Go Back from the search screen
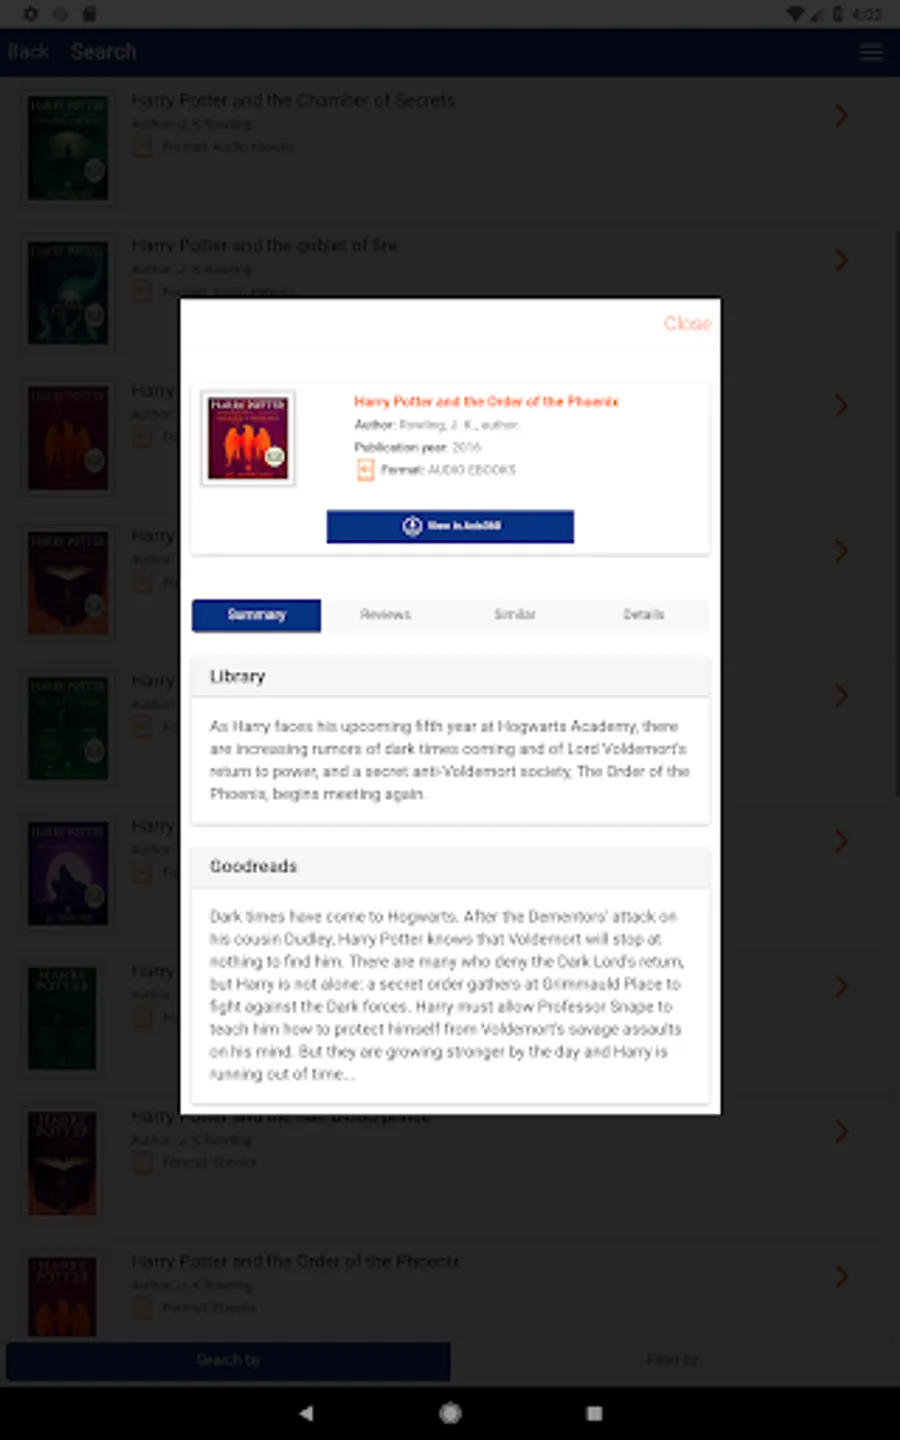900x1440 pixels. 28,52
